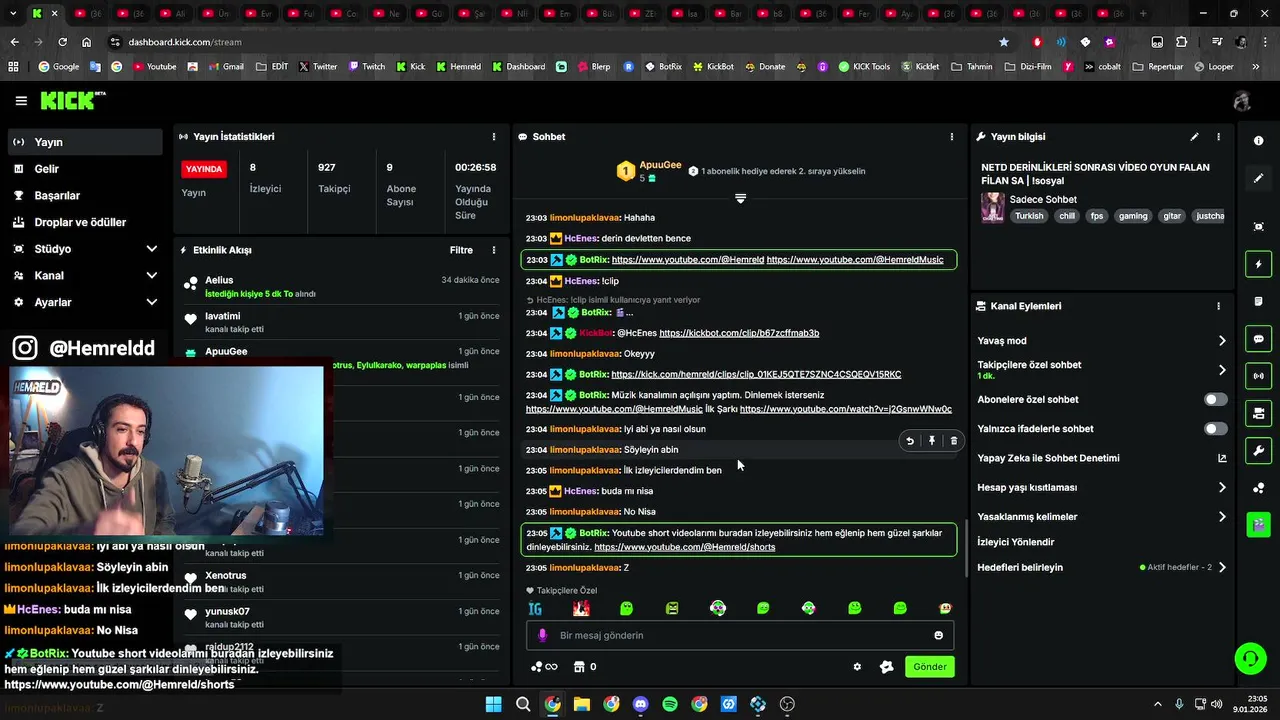Open Yapay Zeka ile Sohbet Denetimi external link
This screenshot has height=720, width=1280.
[1221, 458]
